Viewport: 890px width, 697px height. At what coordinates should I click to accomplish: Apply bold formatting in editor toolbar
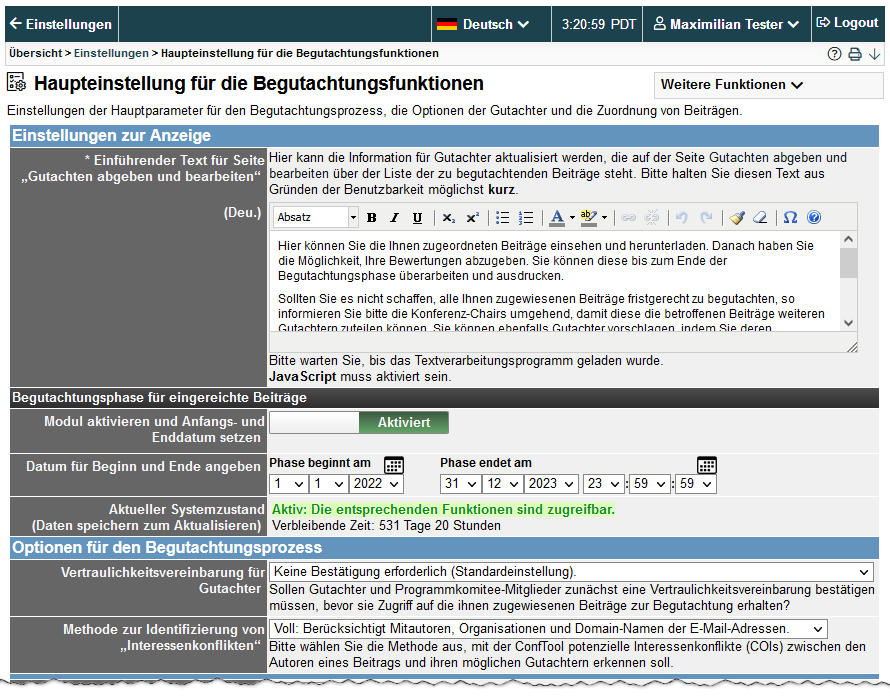372,217
